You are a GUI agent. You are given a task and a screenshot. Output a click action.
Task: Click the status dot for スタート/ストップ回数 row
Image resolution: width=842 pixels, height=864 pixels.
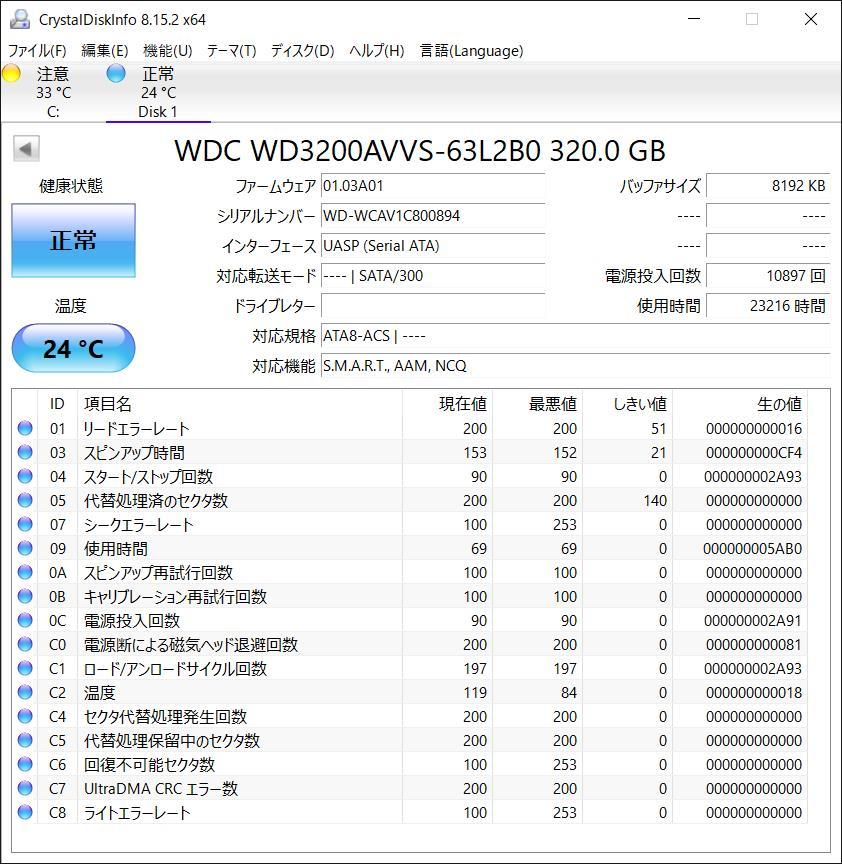pos(25,476)
